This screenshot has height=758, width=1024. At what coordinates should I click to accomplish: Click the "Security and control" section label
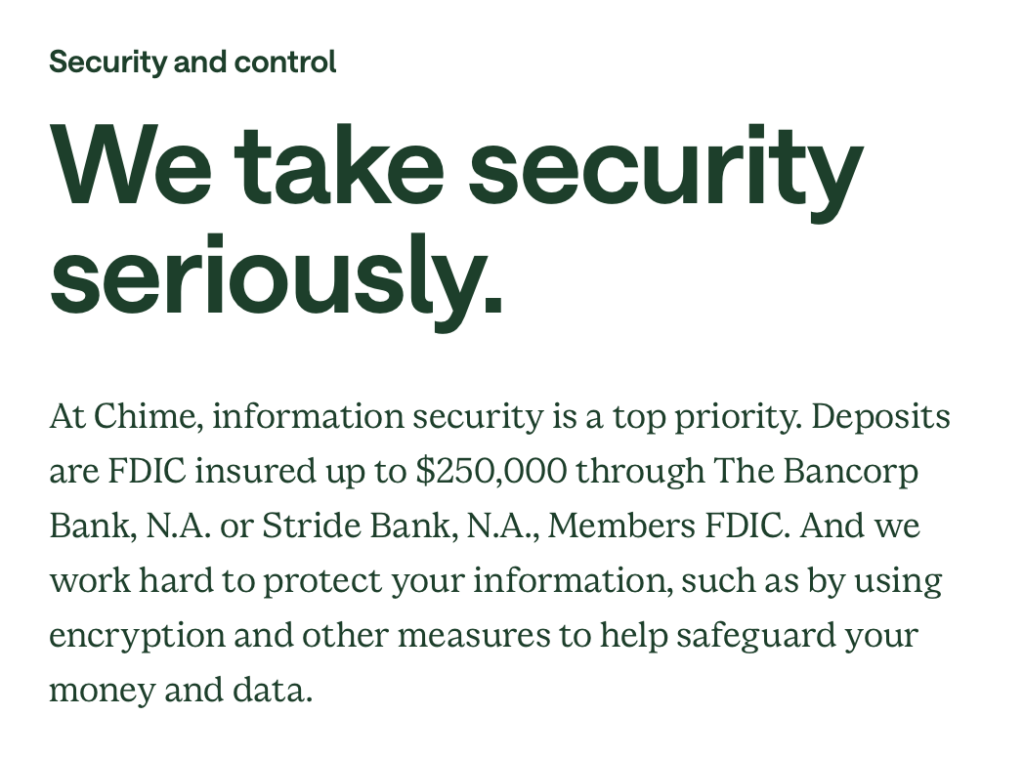pyautogui.click(x=192, y=62)
